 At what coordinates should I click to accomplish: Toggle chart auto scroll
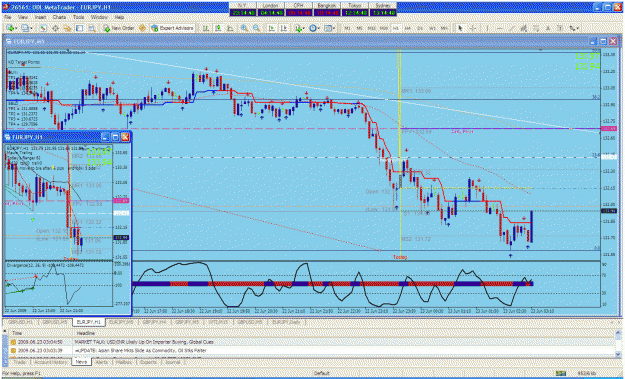click(x=271, y=28)
